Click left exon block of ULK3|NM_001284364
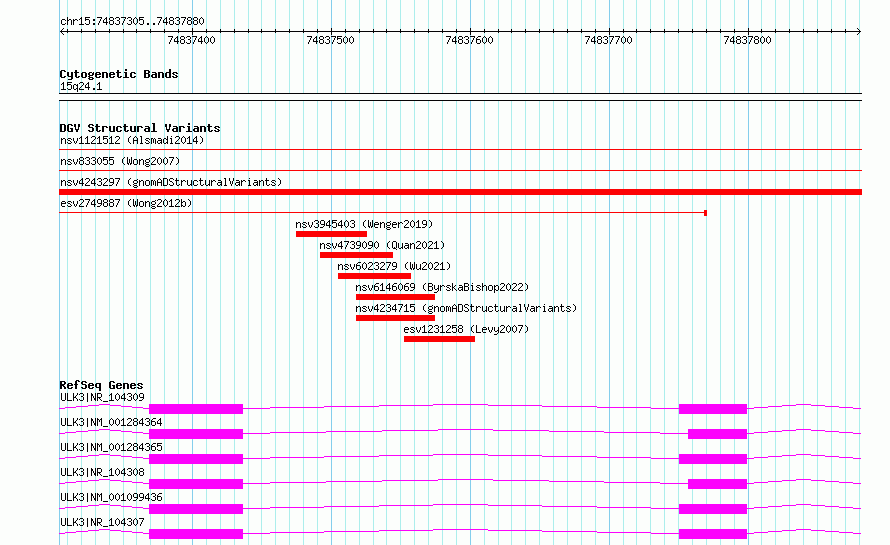Image resolution: width=890 pixels, height=545 pixels. [196, 434]
